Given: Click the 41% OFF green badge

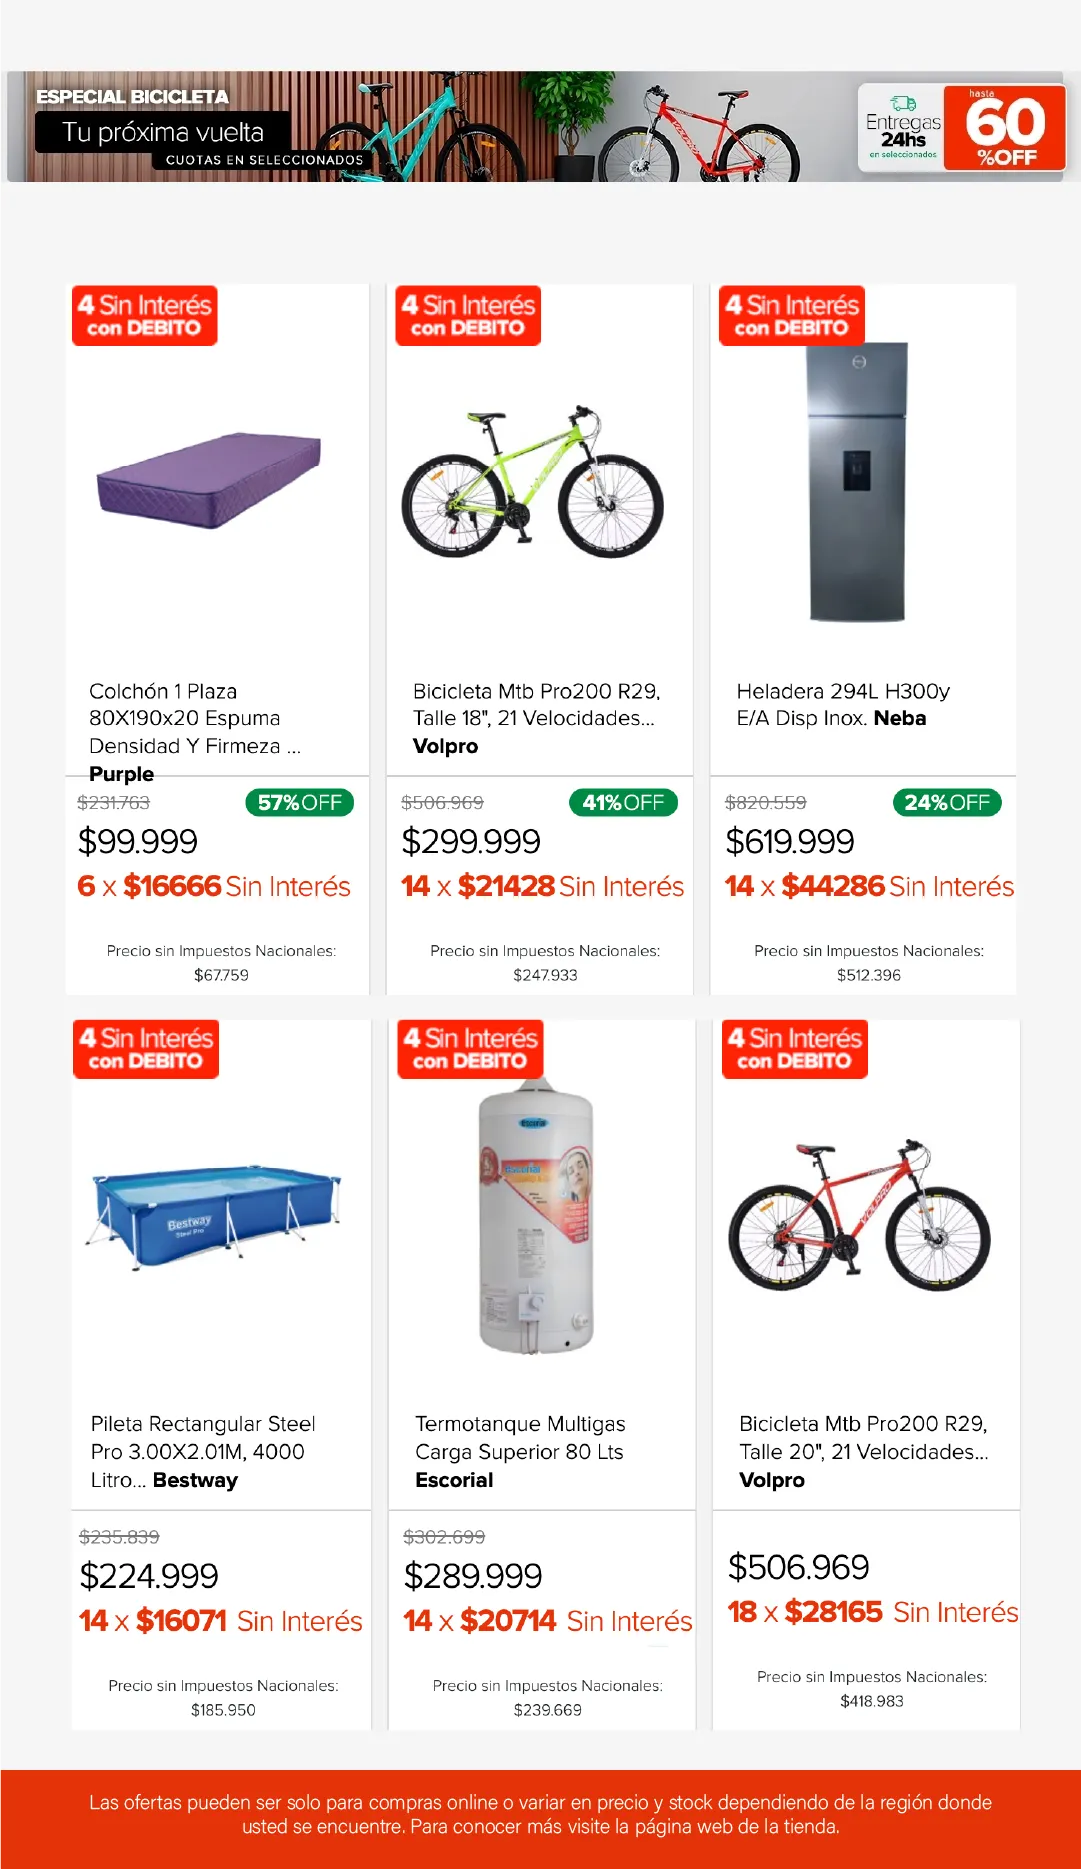Looking at the screenshot, I should coord(623,802).
